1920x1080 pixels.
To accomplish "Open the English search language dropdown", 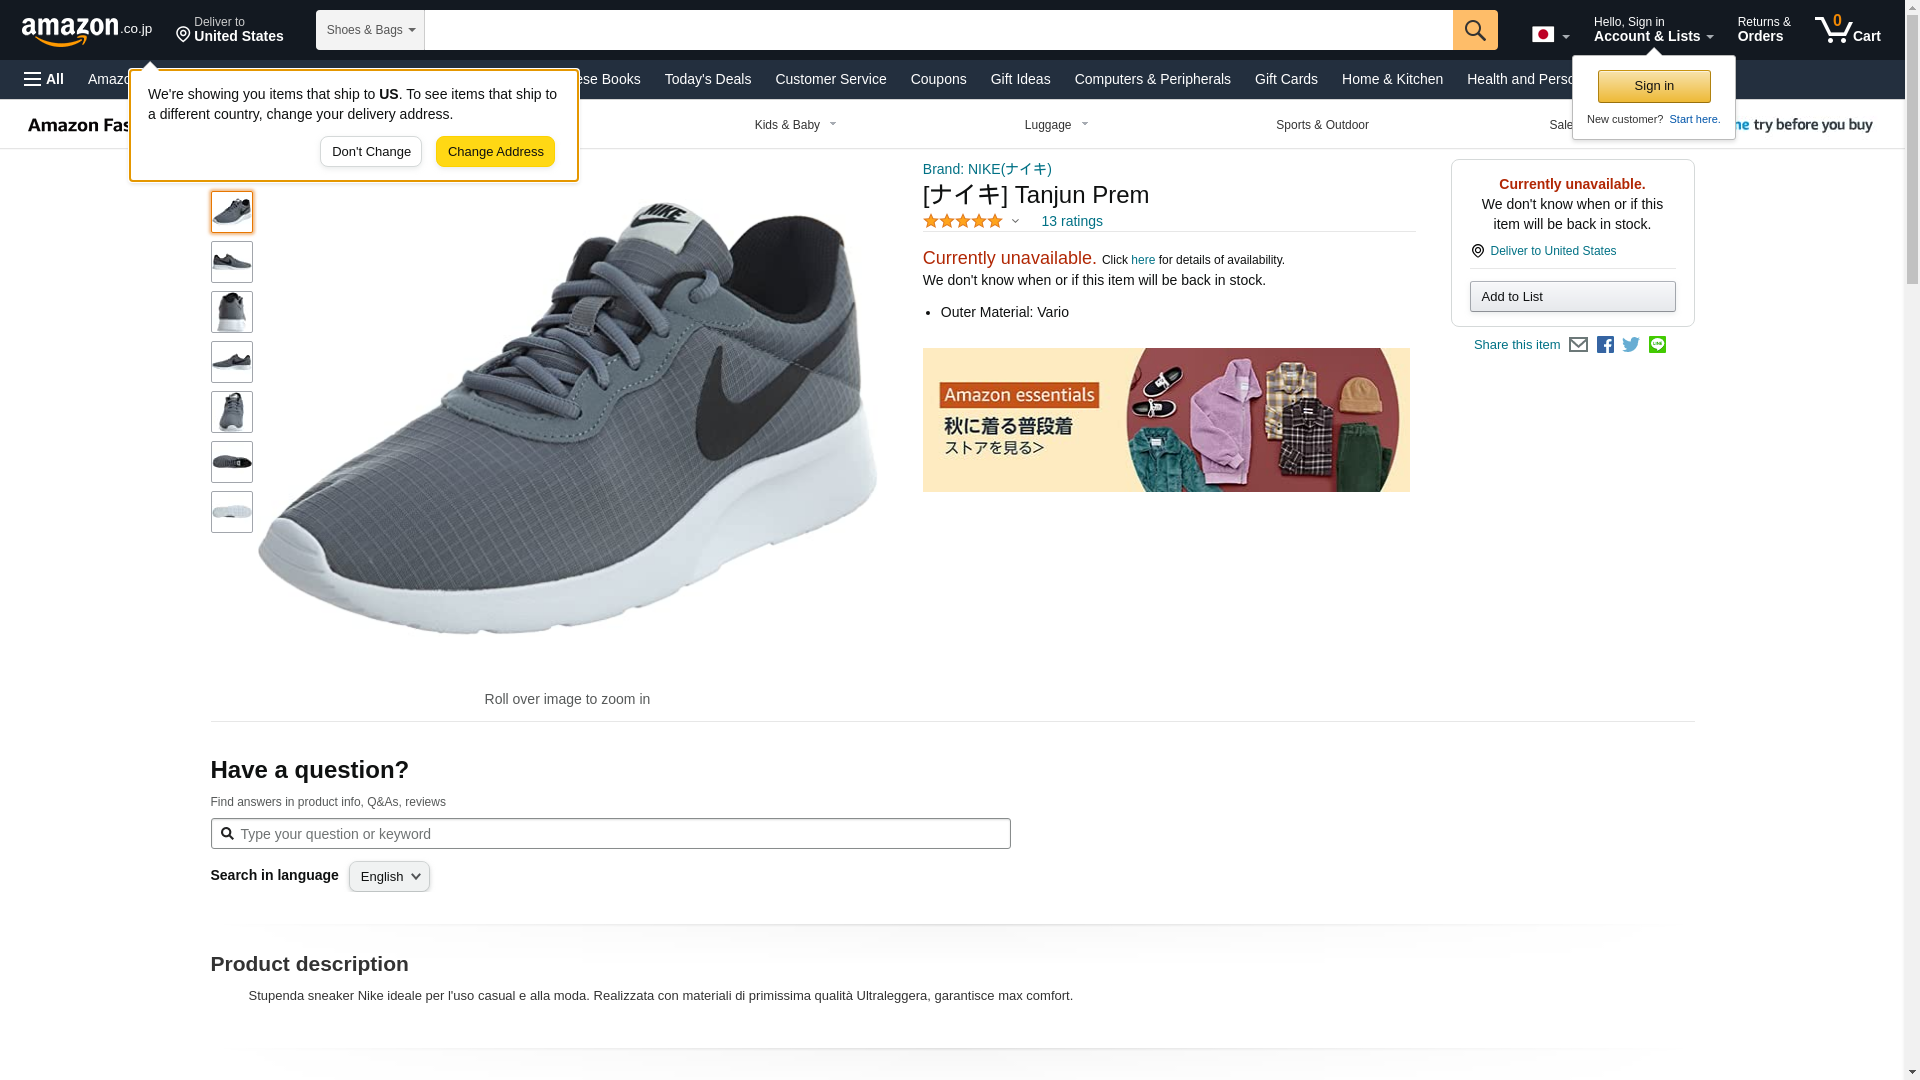I will click(x=389, y=877).
